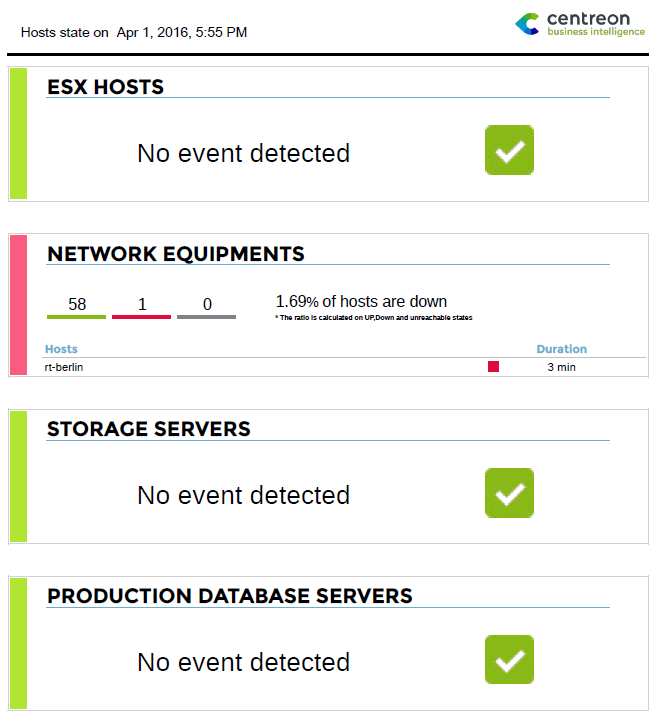This screenshot has height=722, width=659.
Task: Click the PRODUCTION DATABASE SERVERS section title
Action: tap(229, 596)
